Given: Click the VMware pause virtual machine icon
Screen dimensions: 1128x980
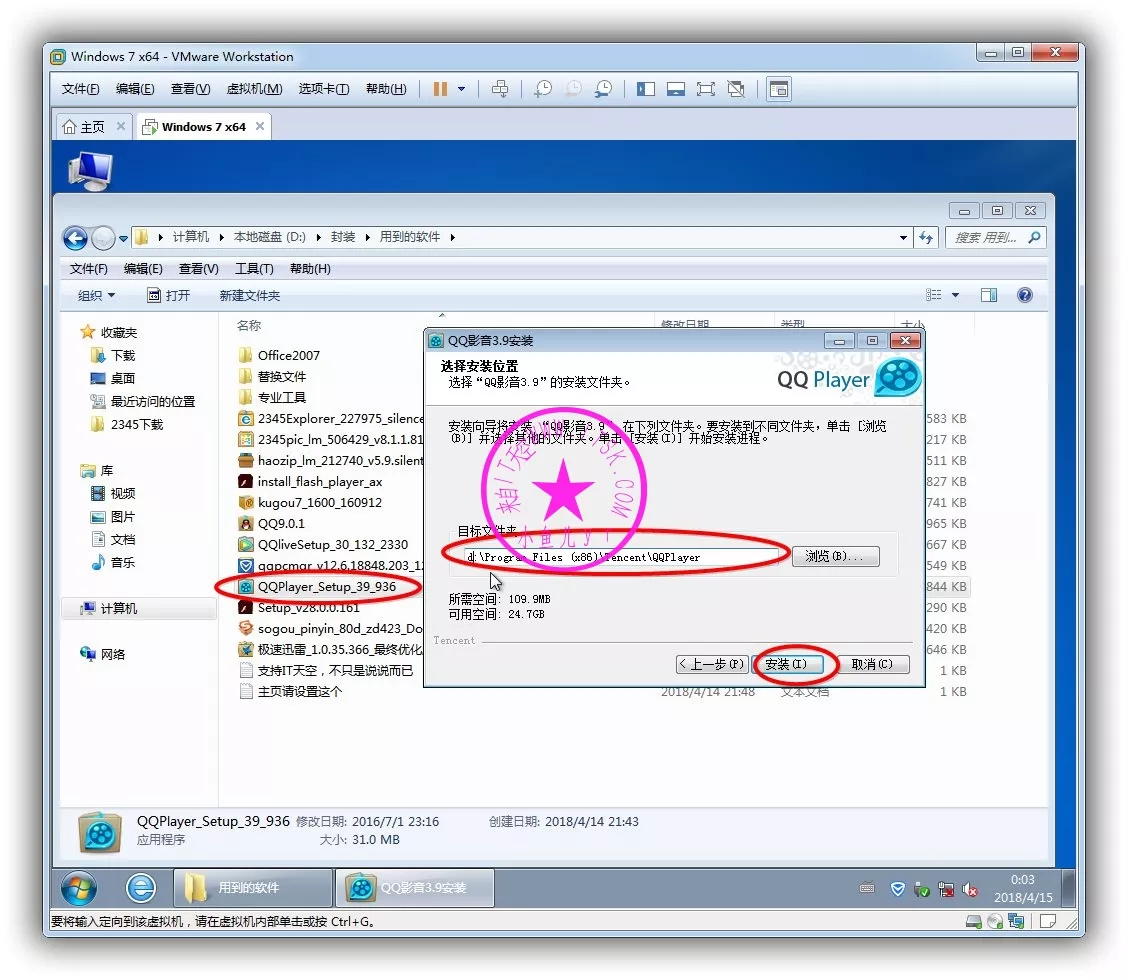Looking at the screenshot, I should point(440,89).
